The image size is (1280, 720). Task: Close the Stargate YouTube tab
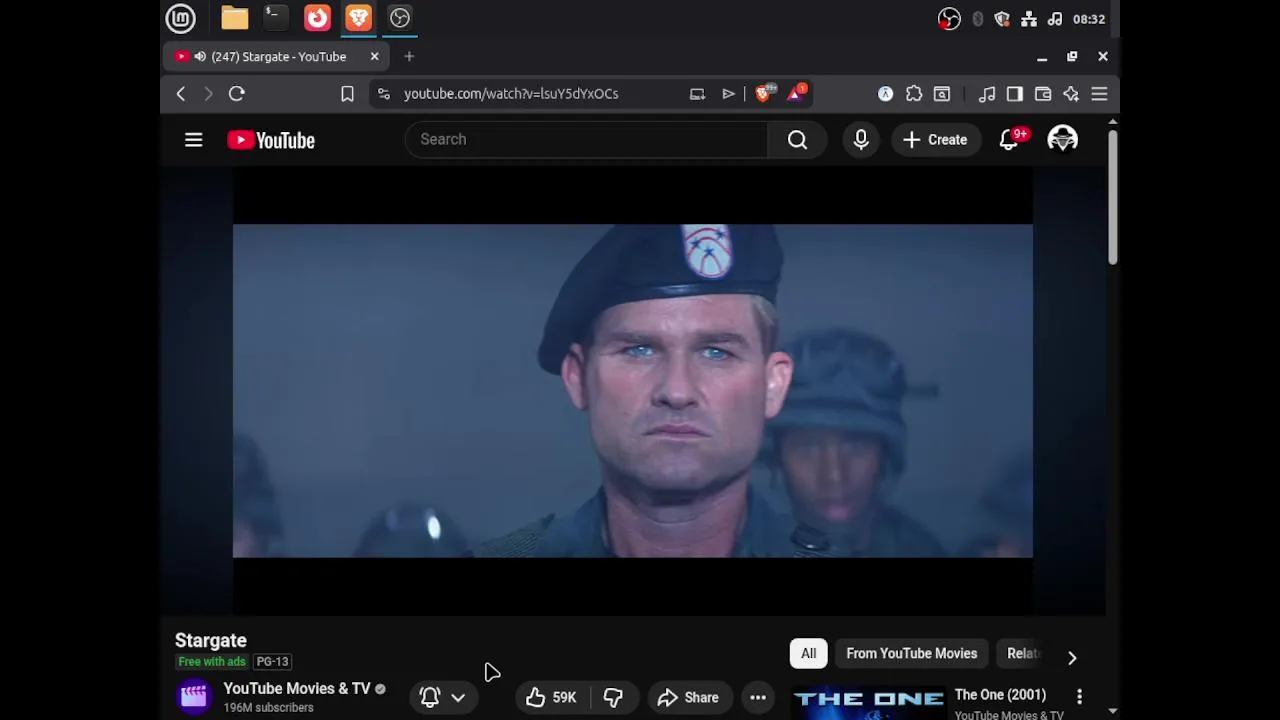pos(375,56)
